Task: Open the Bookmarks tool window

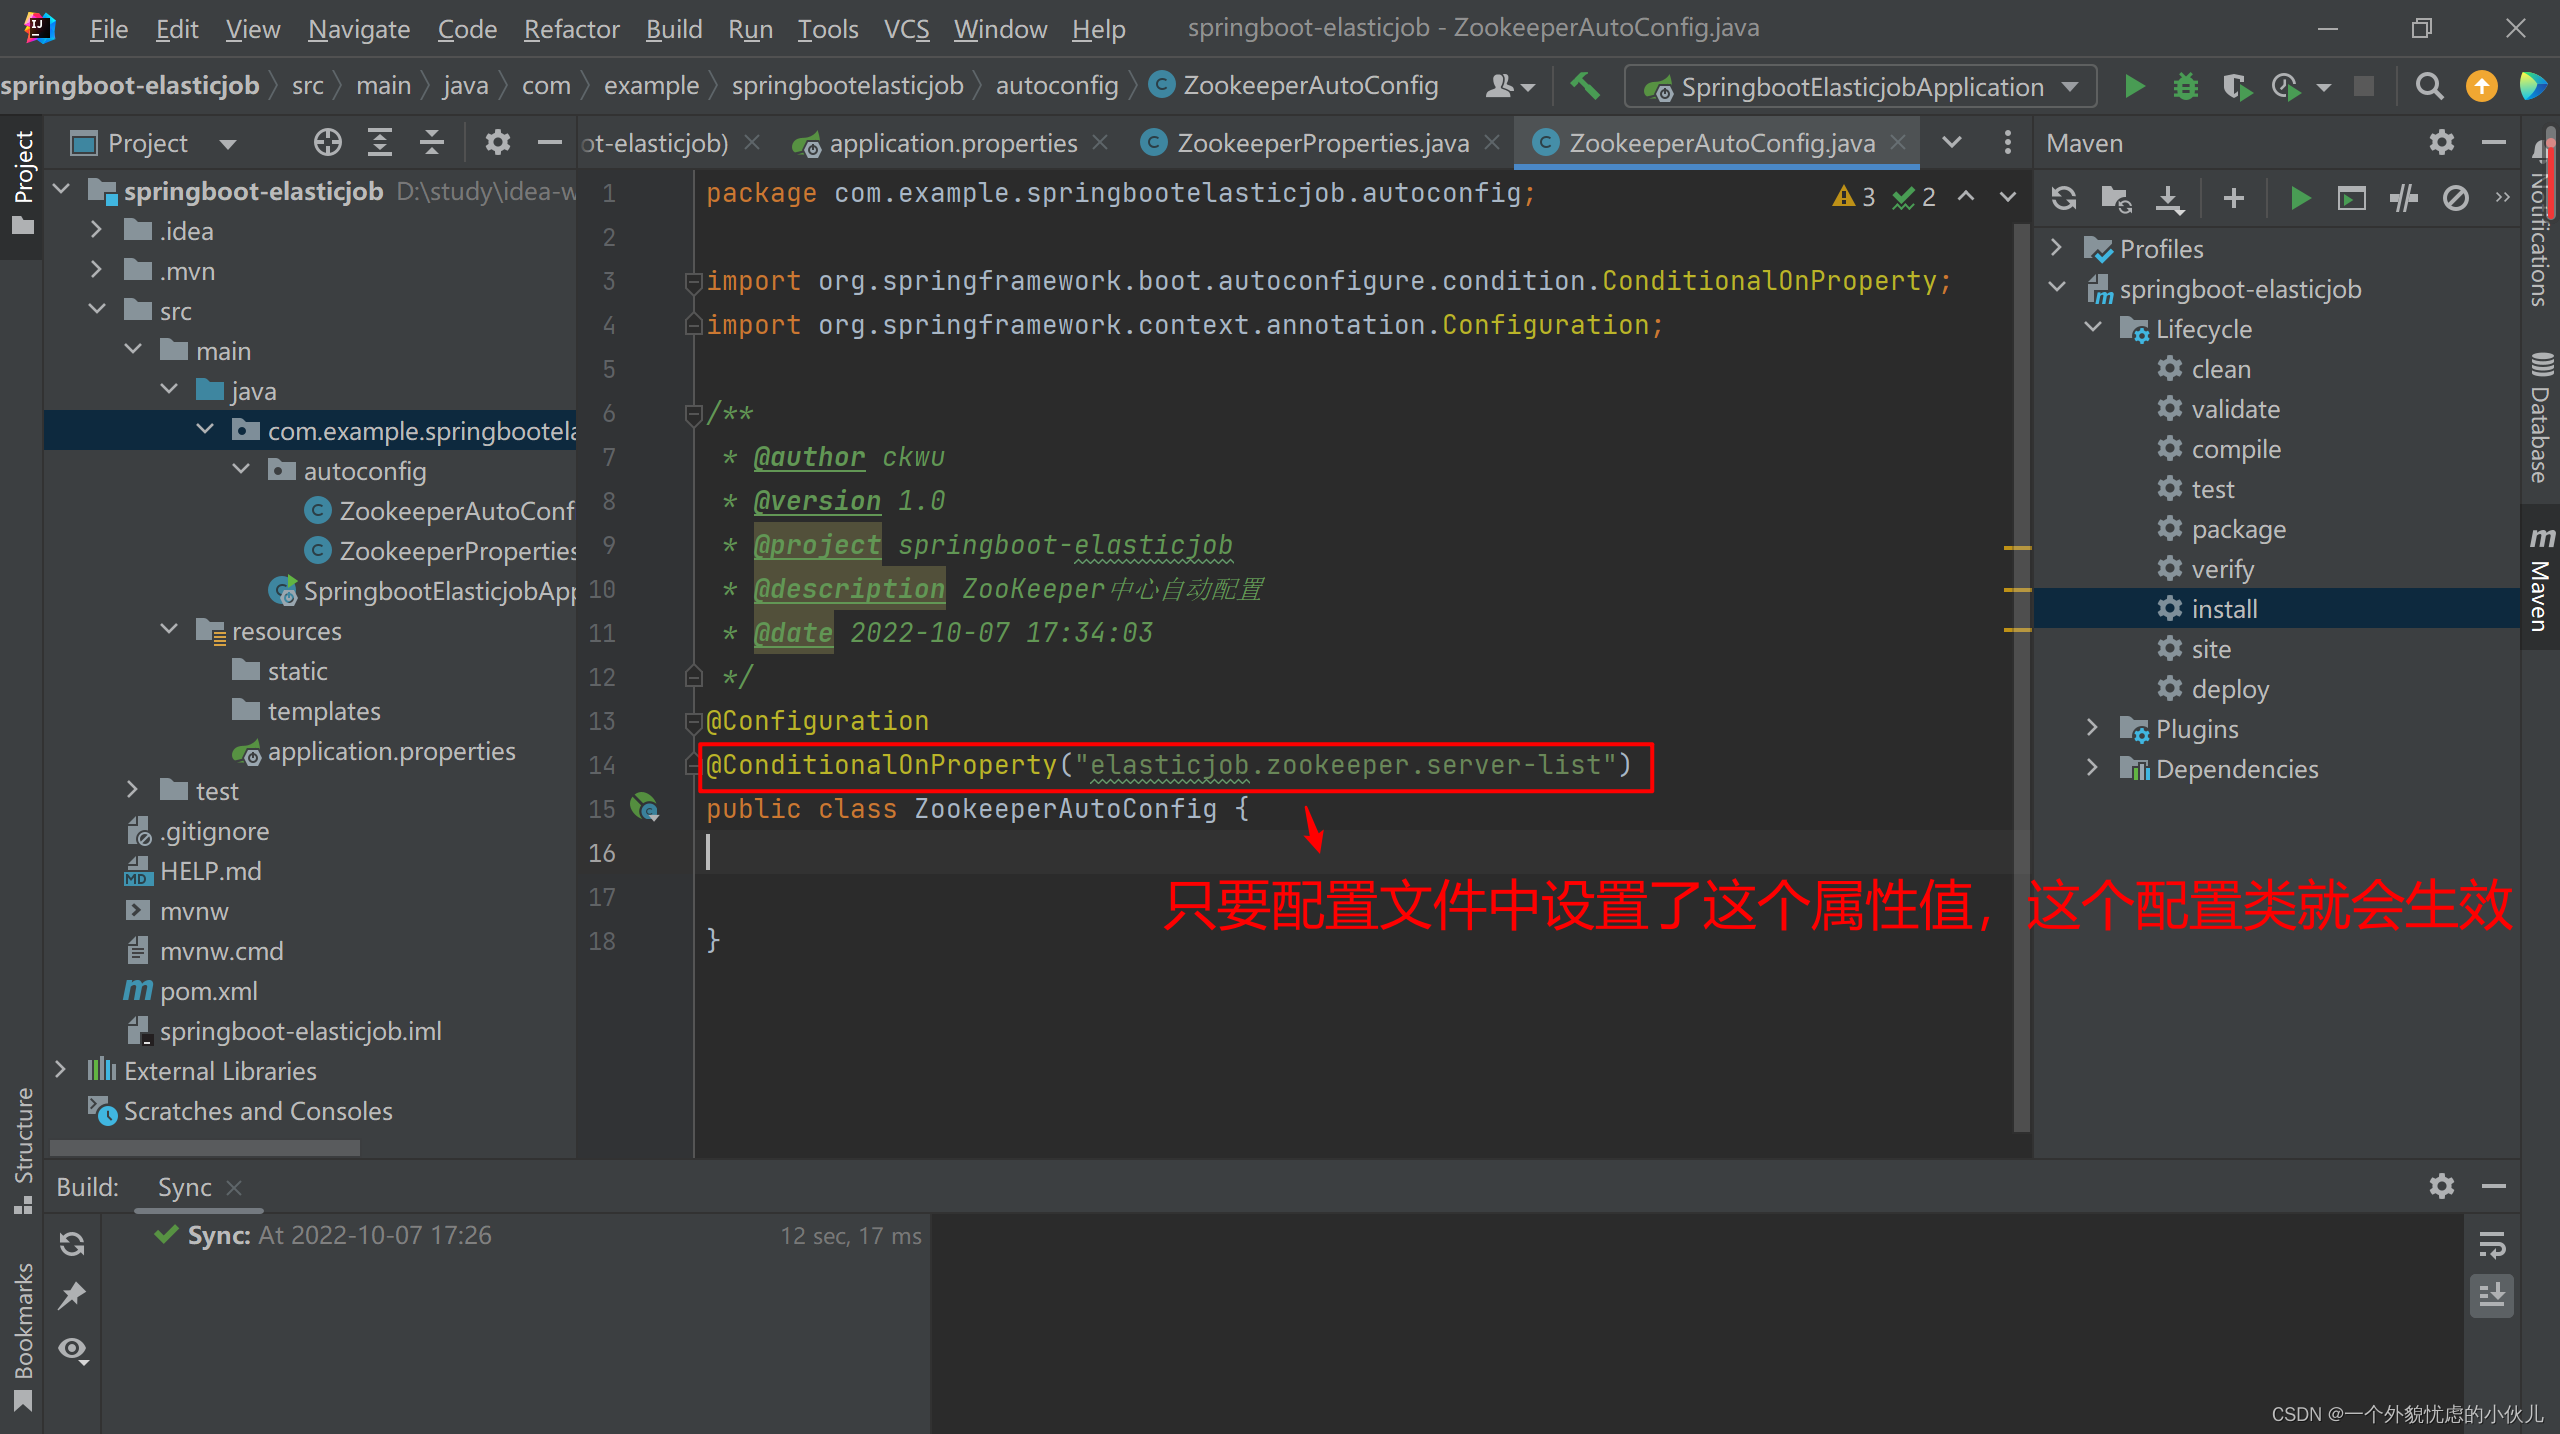Action: coord(22,1336)
